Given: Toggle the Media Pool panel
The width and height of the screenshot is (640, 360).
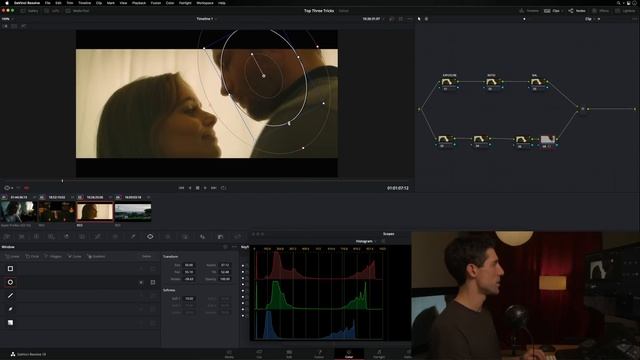Looking at the screenshot, I should [x=78, y=11].
